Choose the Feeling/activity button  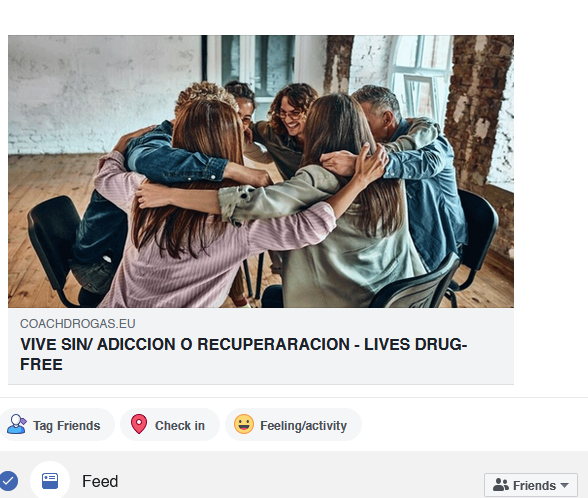click(x=293, y=425)
